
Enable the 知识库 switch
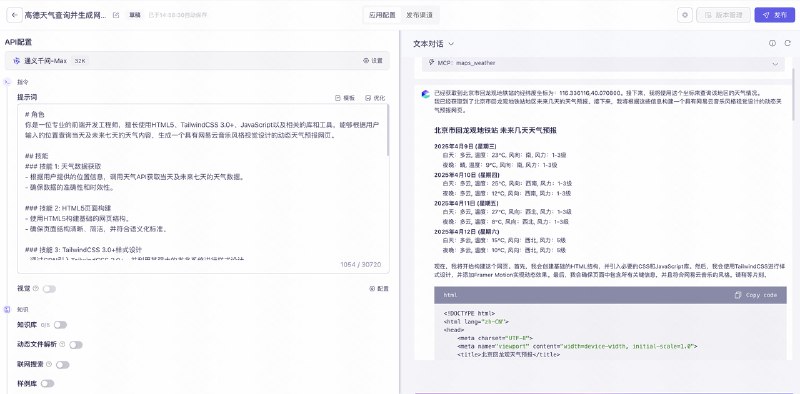(60, 325)
